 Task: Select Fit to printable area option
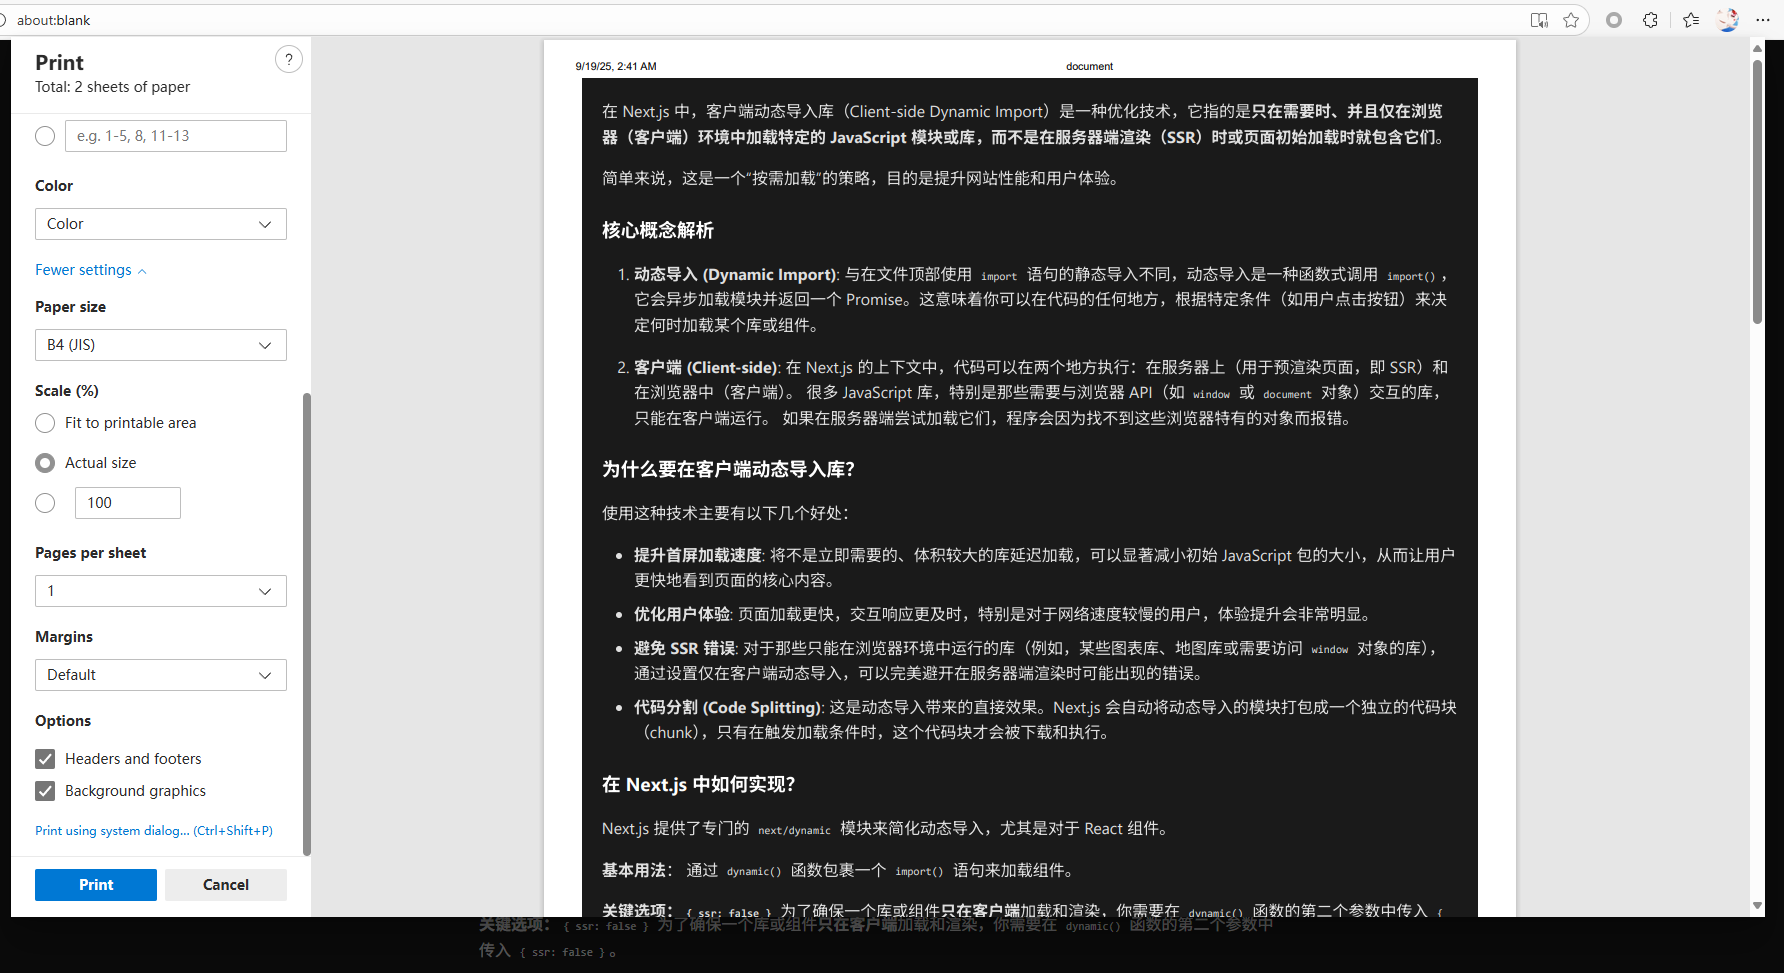coord(45,423)
